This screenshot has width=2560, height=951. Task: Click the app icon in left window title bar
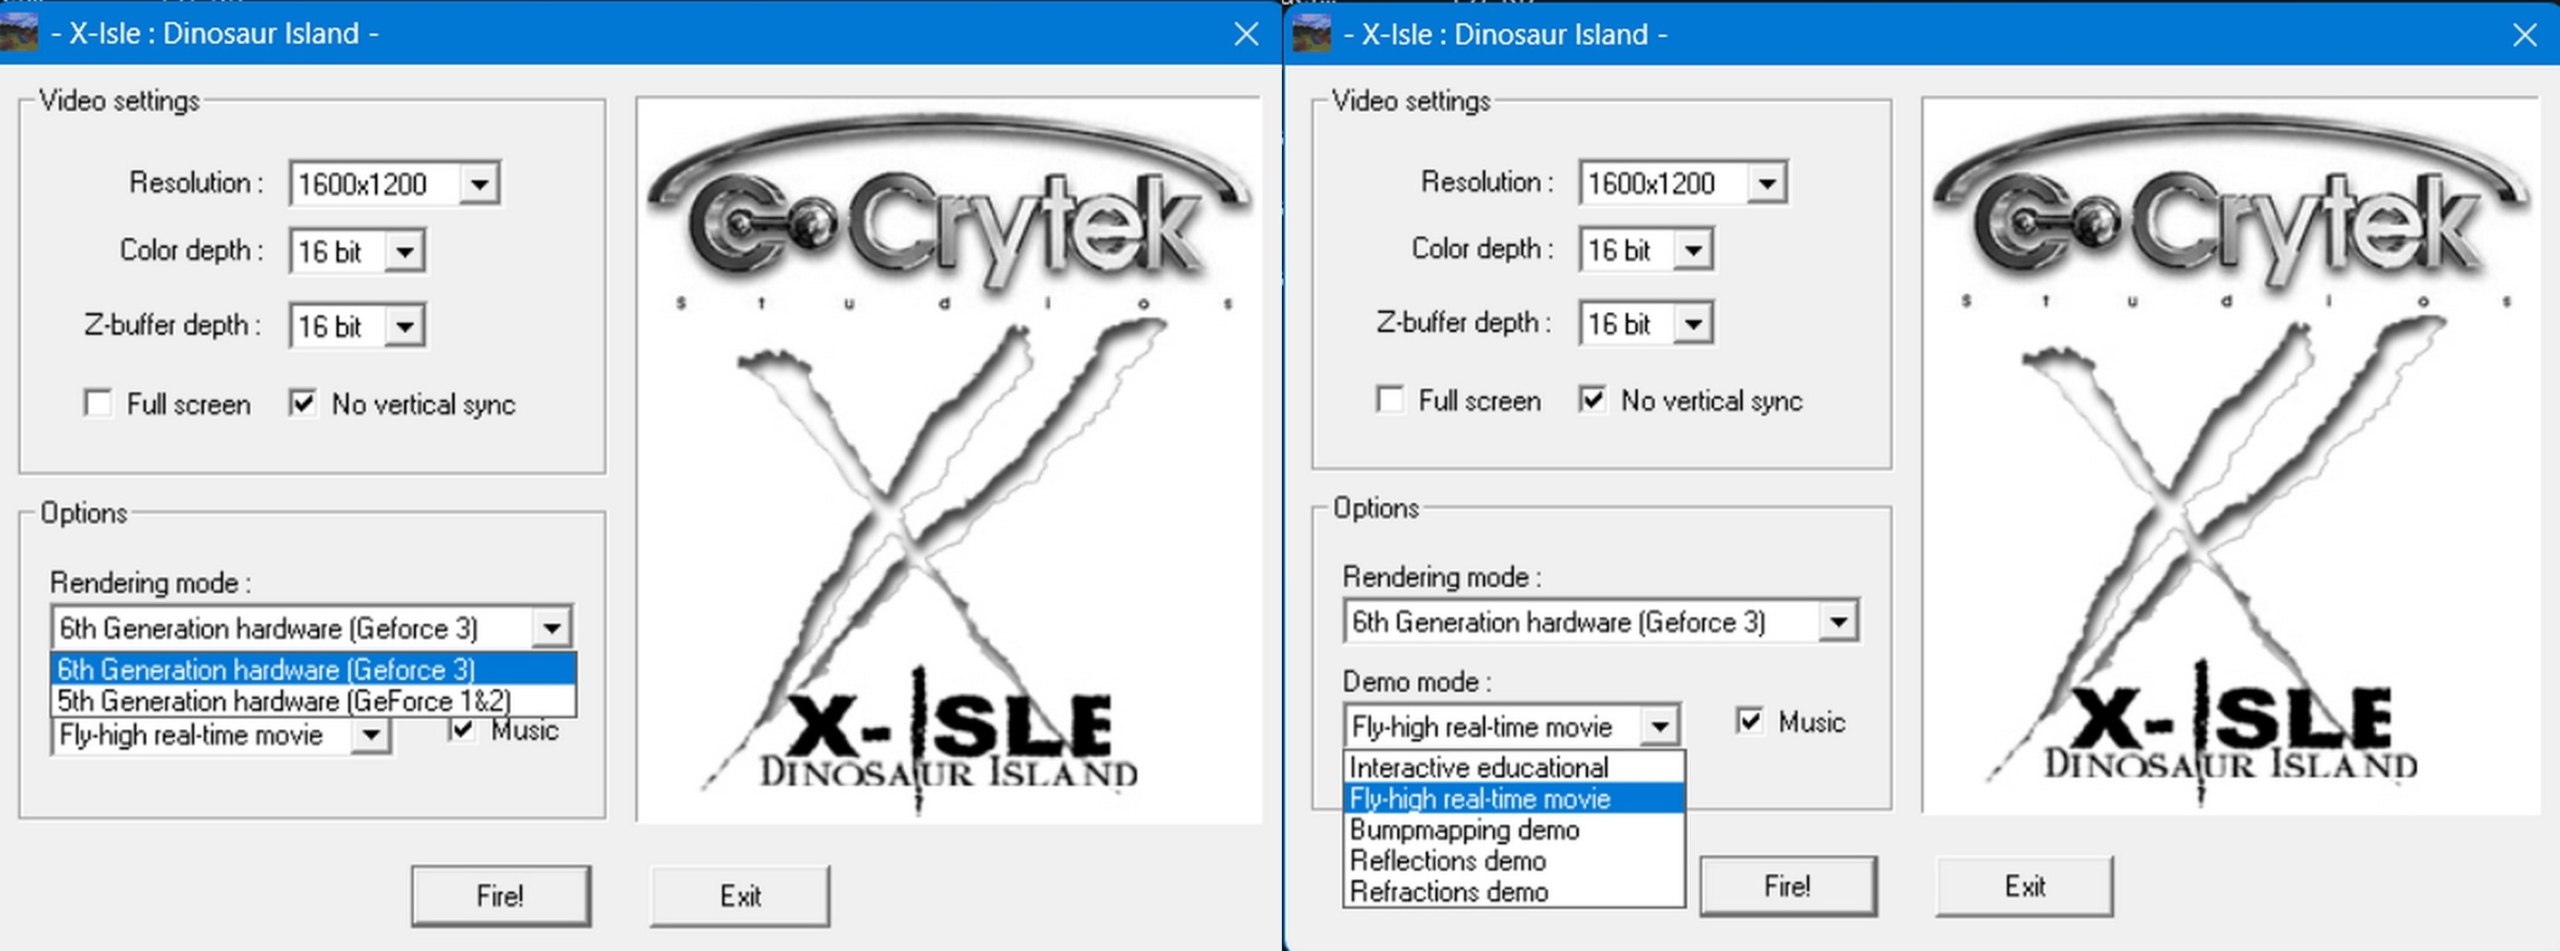click(18, 32)
